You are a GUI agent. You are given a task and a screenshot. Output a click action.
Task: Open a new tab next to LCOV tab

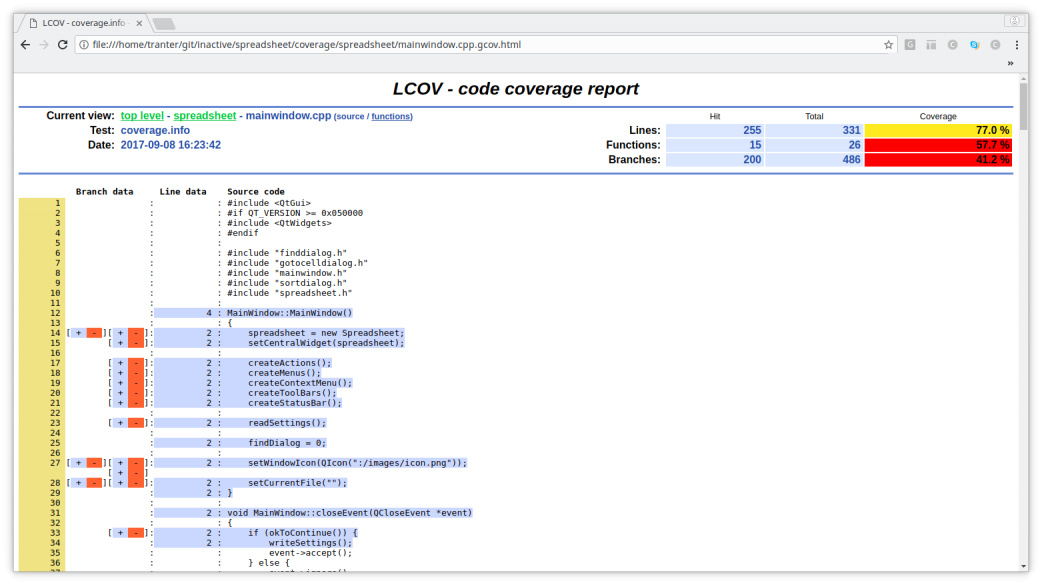pyautogui.click(x=163, y=23)
